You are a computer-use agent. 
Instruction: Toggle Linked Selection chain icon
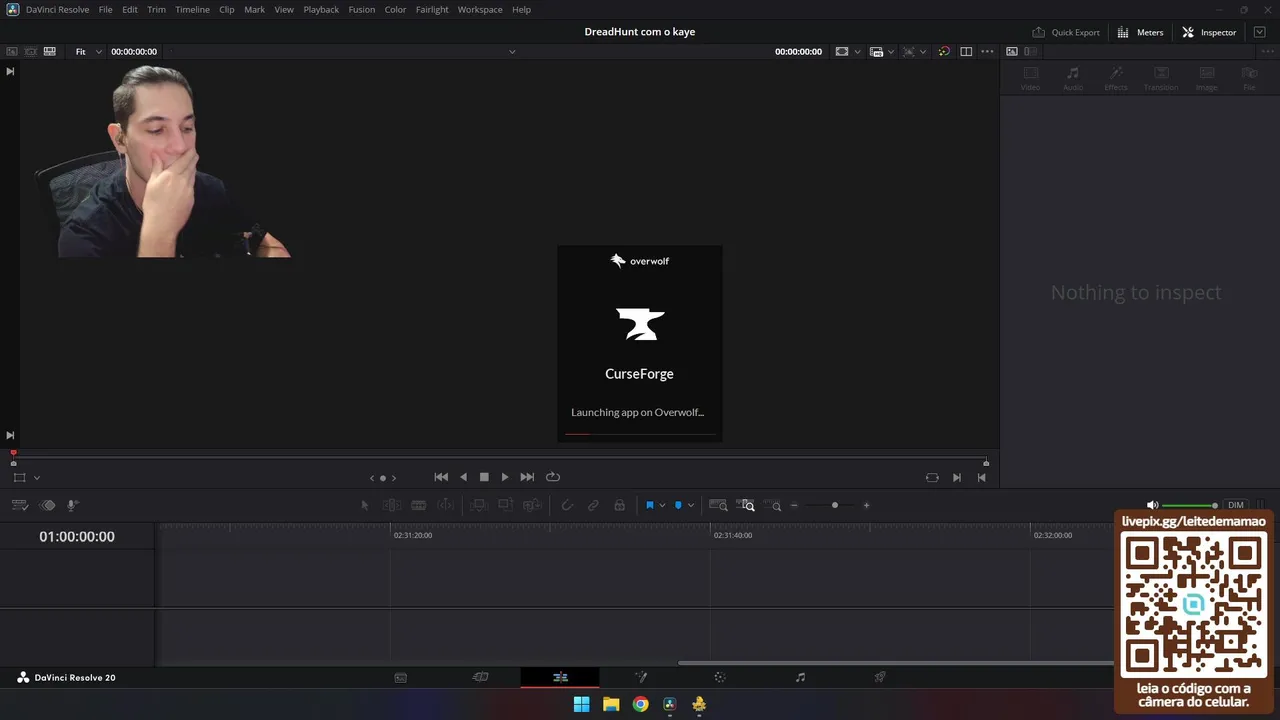593,505
